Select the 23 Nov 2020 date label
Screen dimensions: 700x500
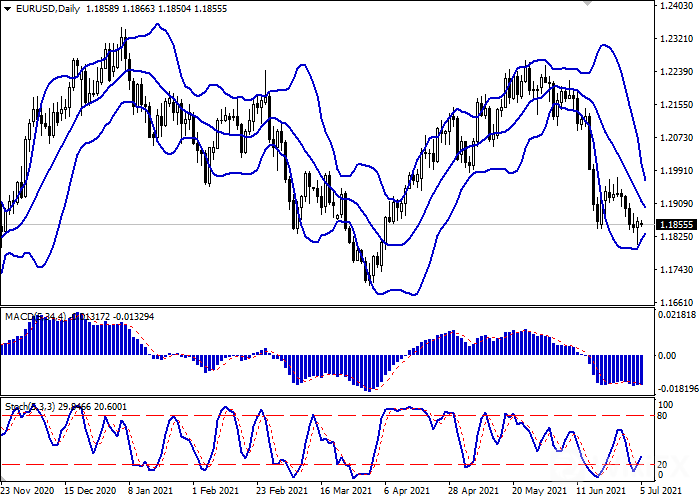click(x=28, y=492)
